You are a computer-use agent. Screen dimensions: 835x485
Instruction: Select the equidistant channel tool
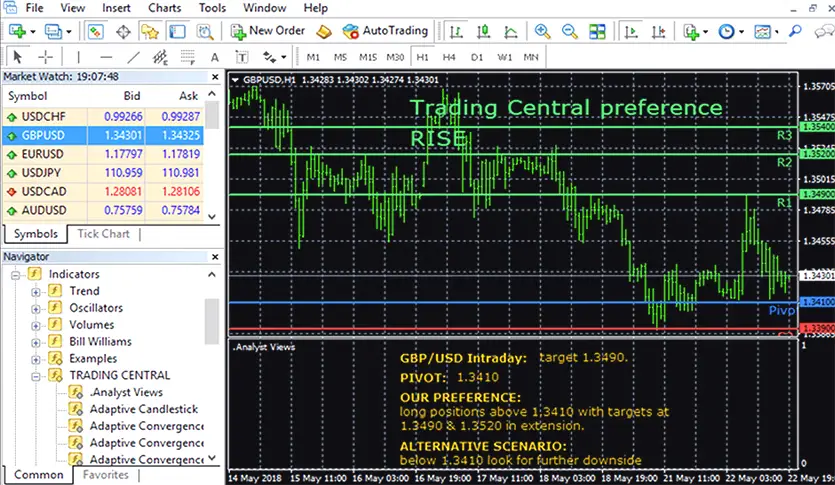[x=160, y=57]
